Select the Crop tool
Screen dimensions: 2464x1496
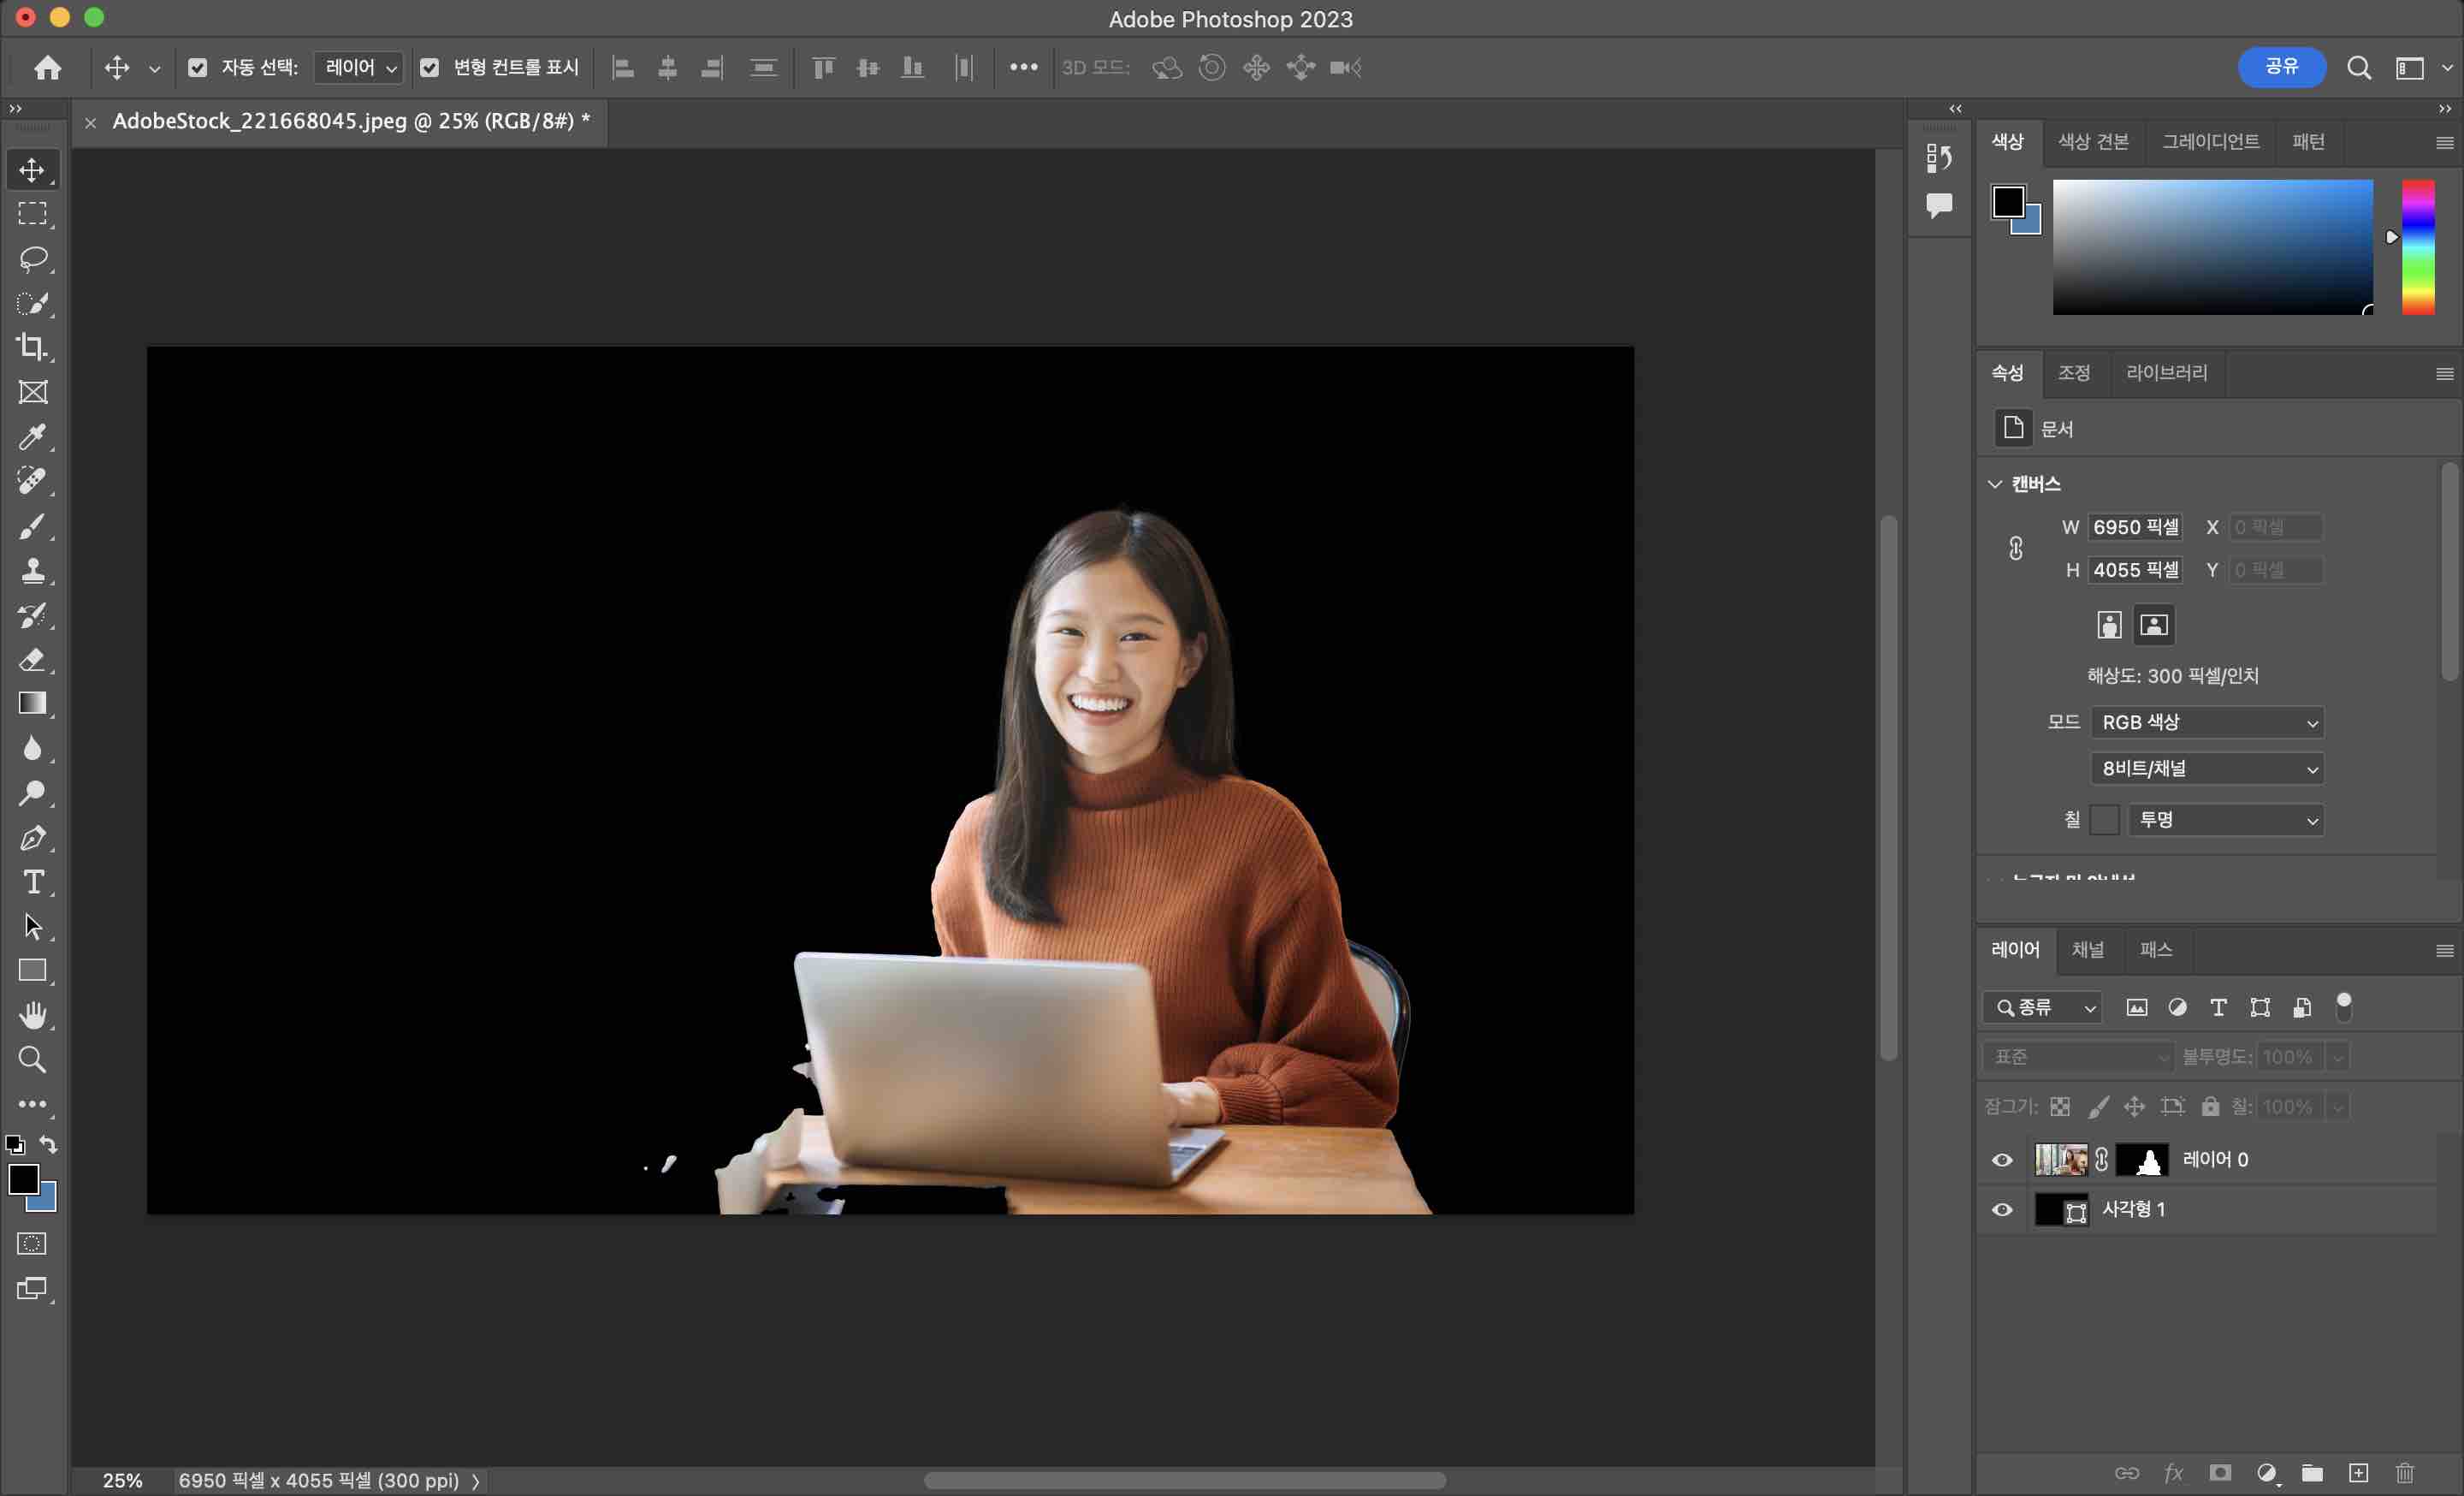(x=33, y=347)
